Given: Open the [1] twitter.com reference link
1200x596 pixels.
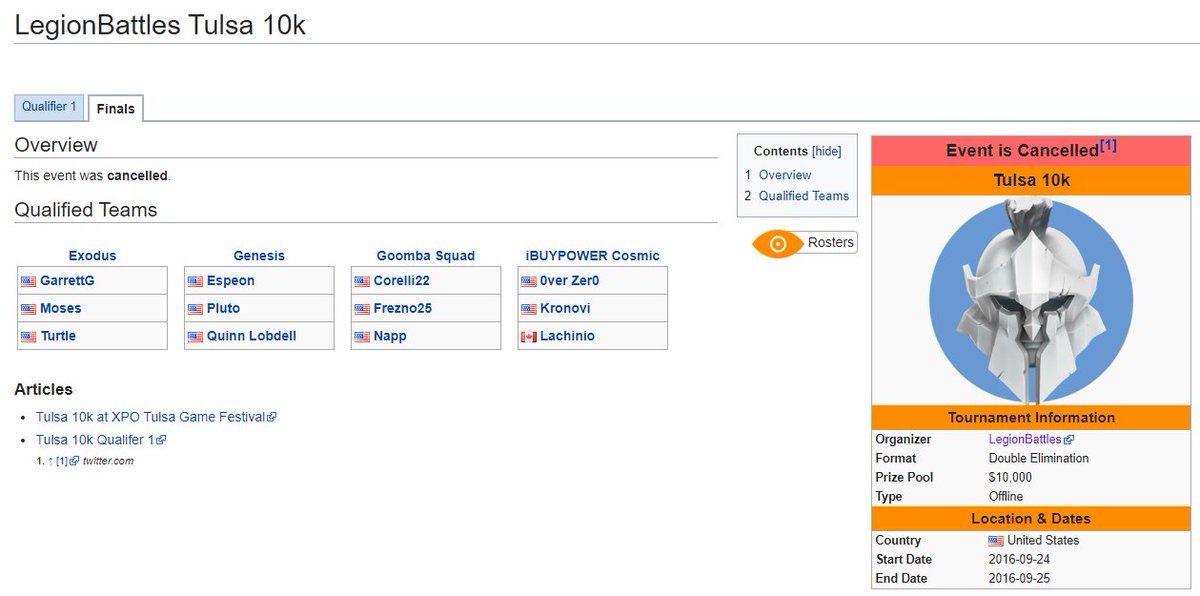Looking at the screenshot, I should [x=67, y=461].
